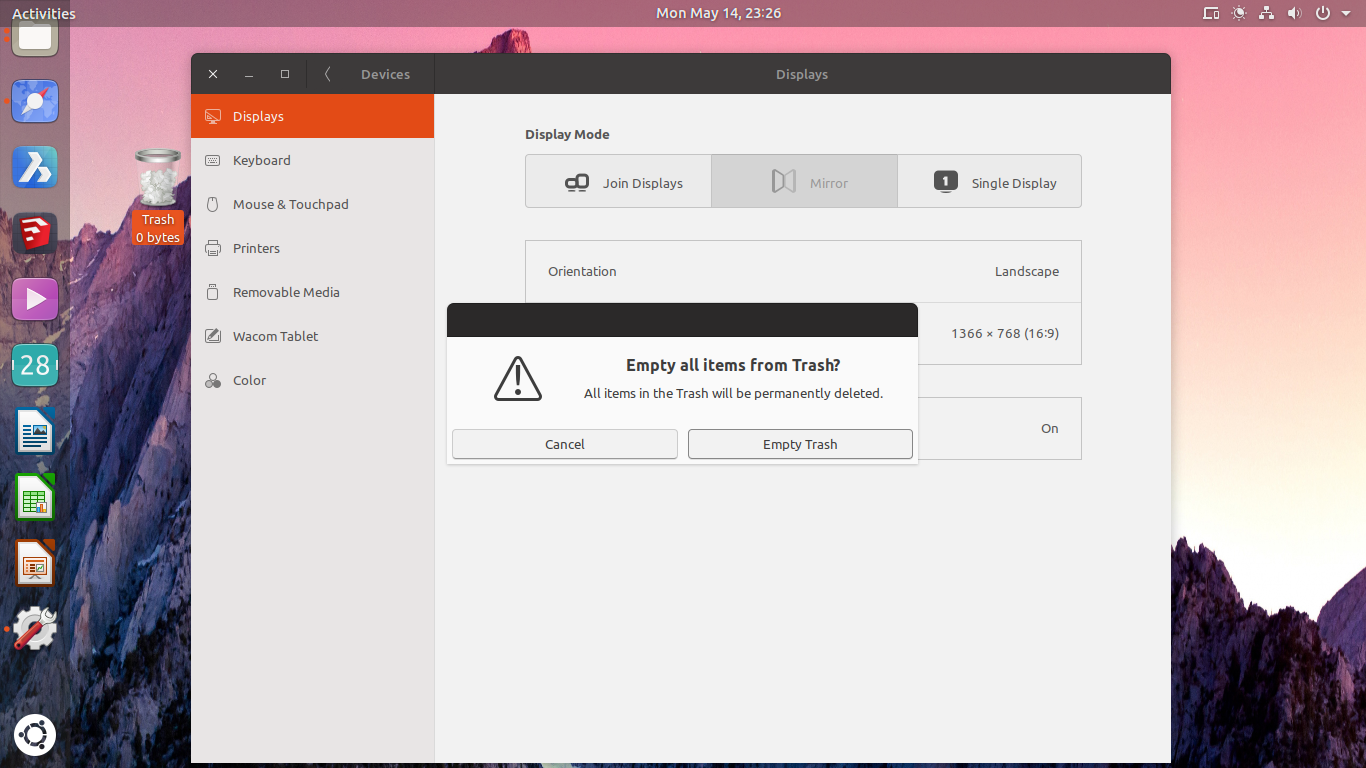Choose Single Display mode
This screenshot has width=1366, height=768.
pyautogui.click(x=989, y=181)
